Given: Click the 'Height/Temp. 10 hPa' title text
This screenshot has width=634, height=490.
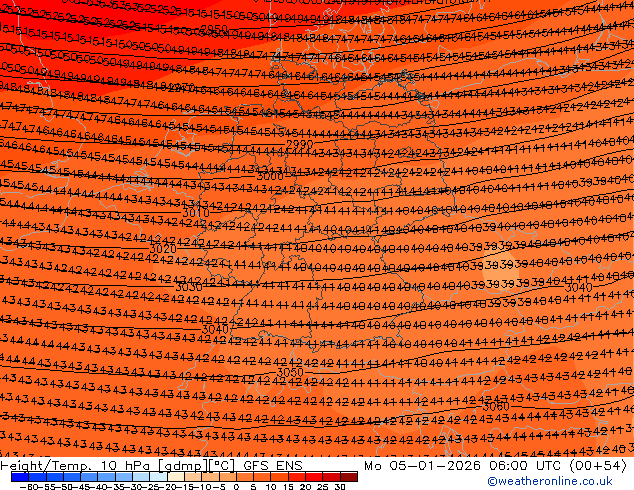Looking at the screenshot, I should point(77,466).
